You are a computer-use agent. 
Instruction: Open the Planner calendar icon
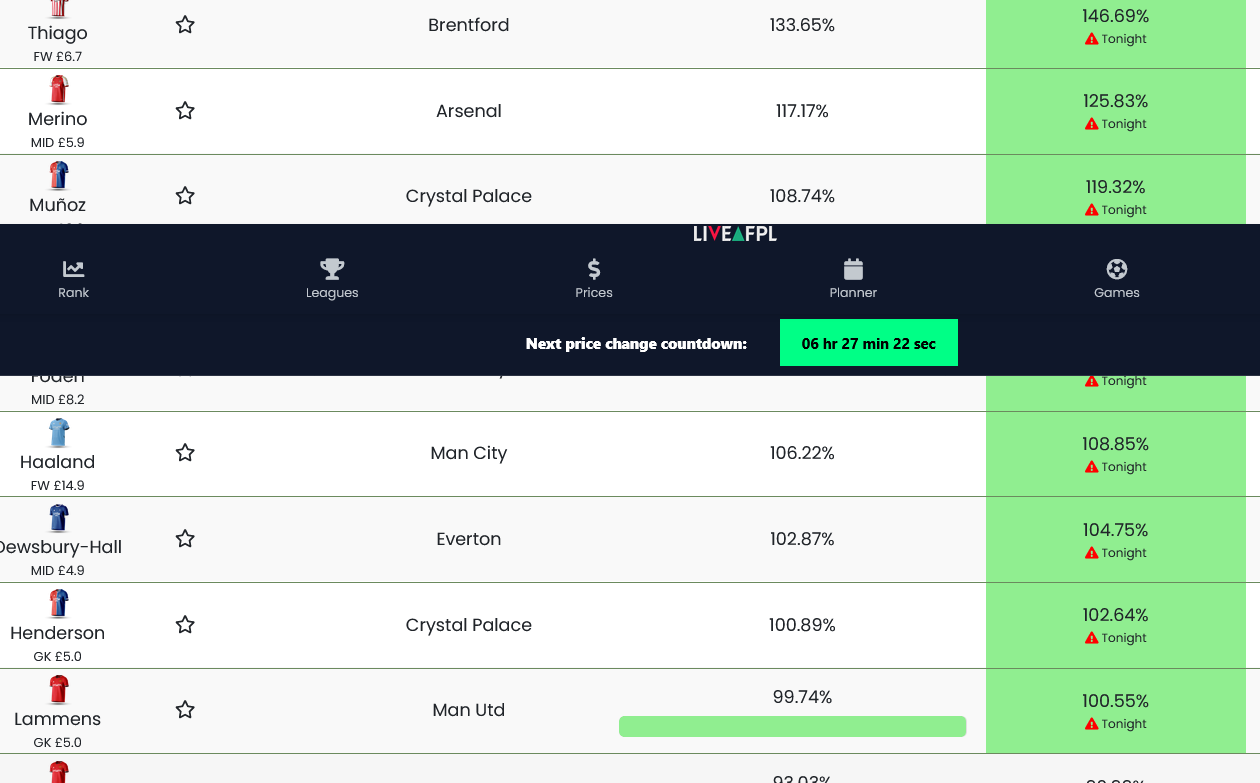tap(853, 268)
